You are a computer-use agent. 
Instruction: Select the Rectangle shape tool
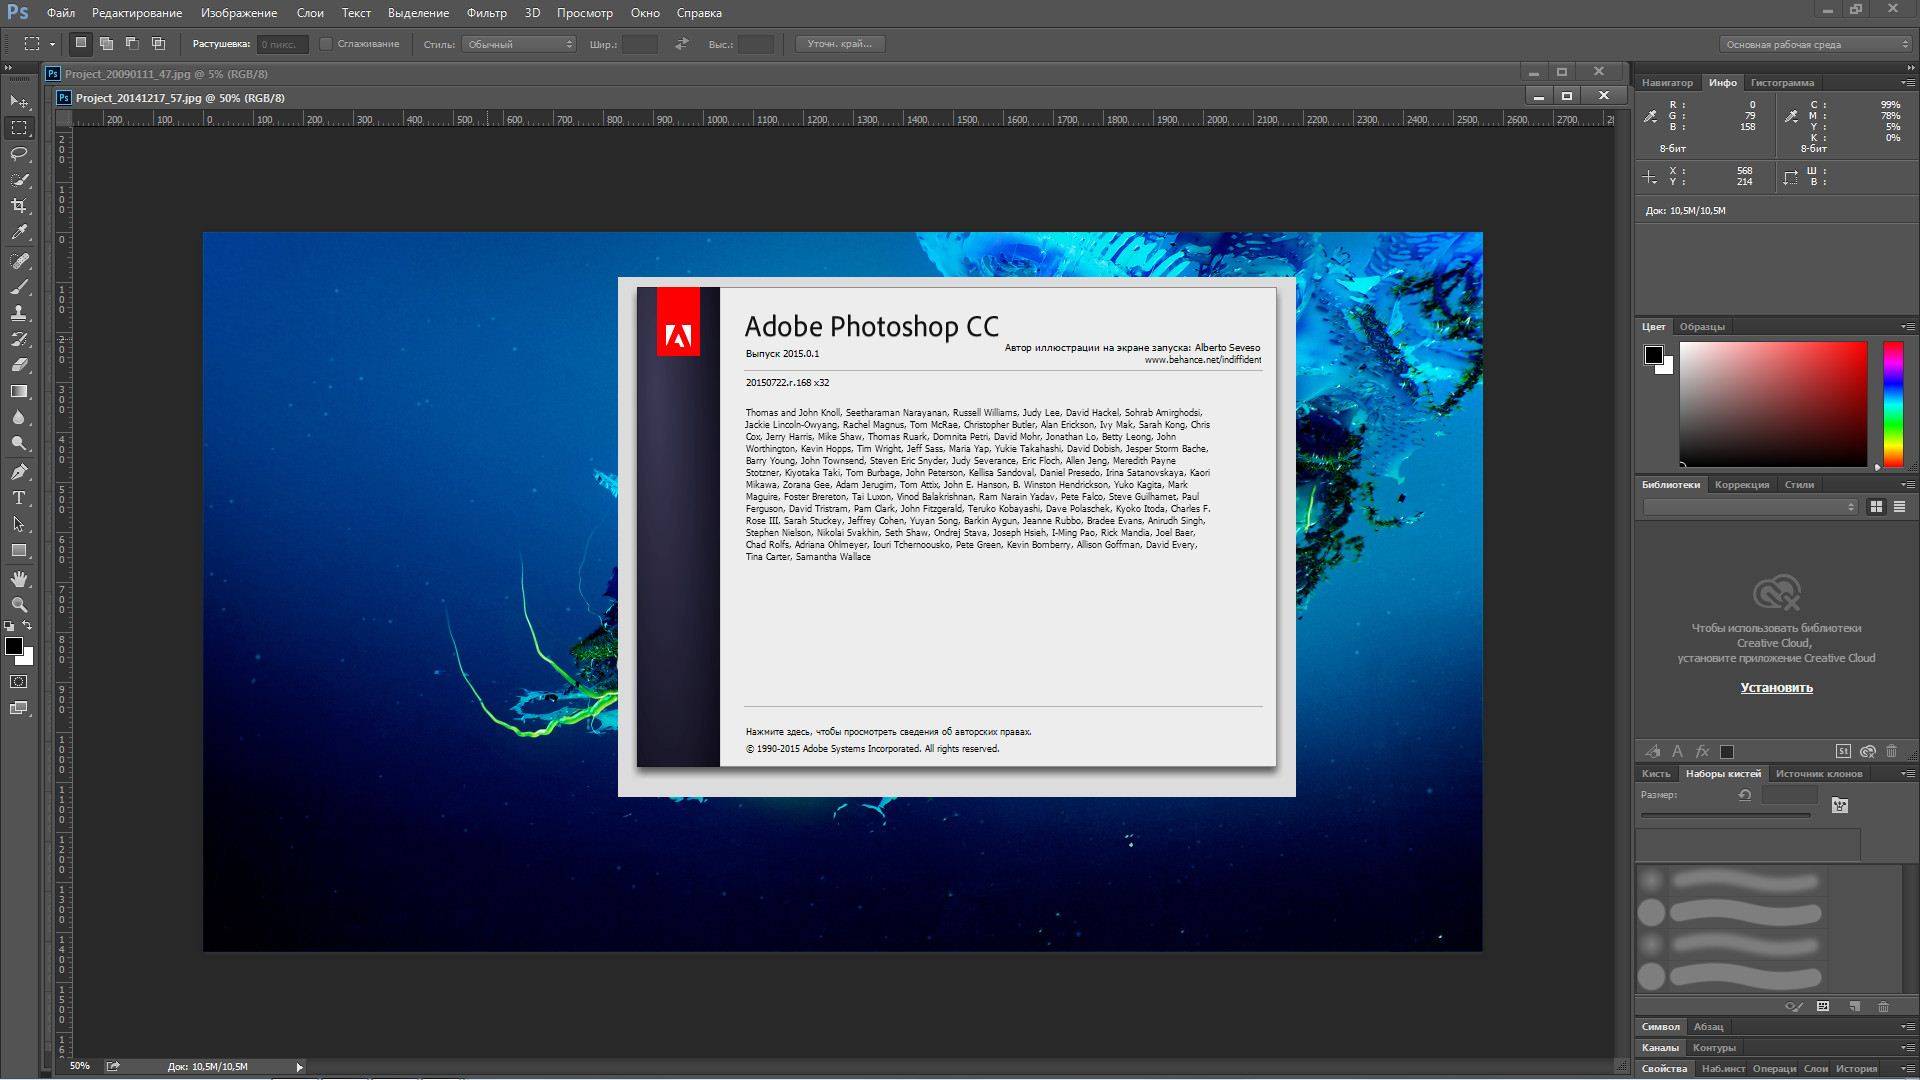(19, 550)
